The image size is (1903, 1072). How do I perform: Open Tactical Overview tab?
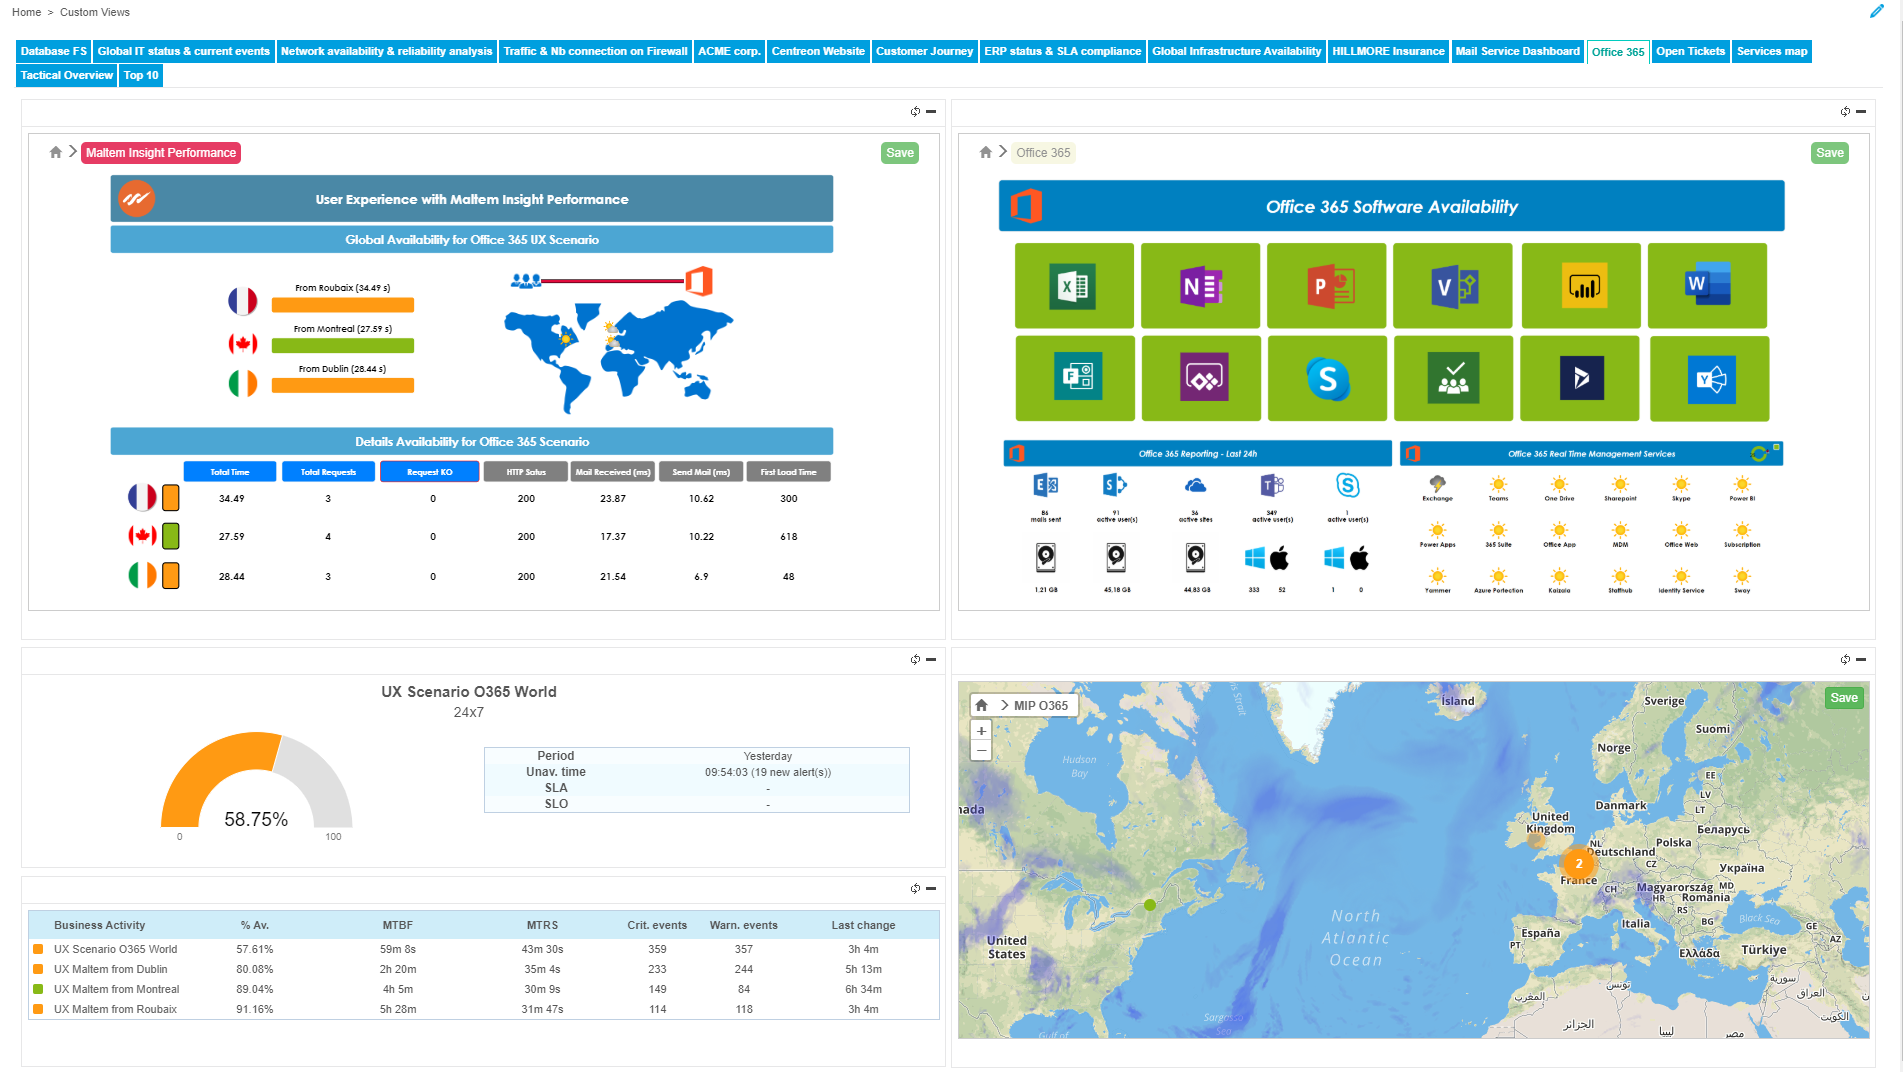coord(67,75)
